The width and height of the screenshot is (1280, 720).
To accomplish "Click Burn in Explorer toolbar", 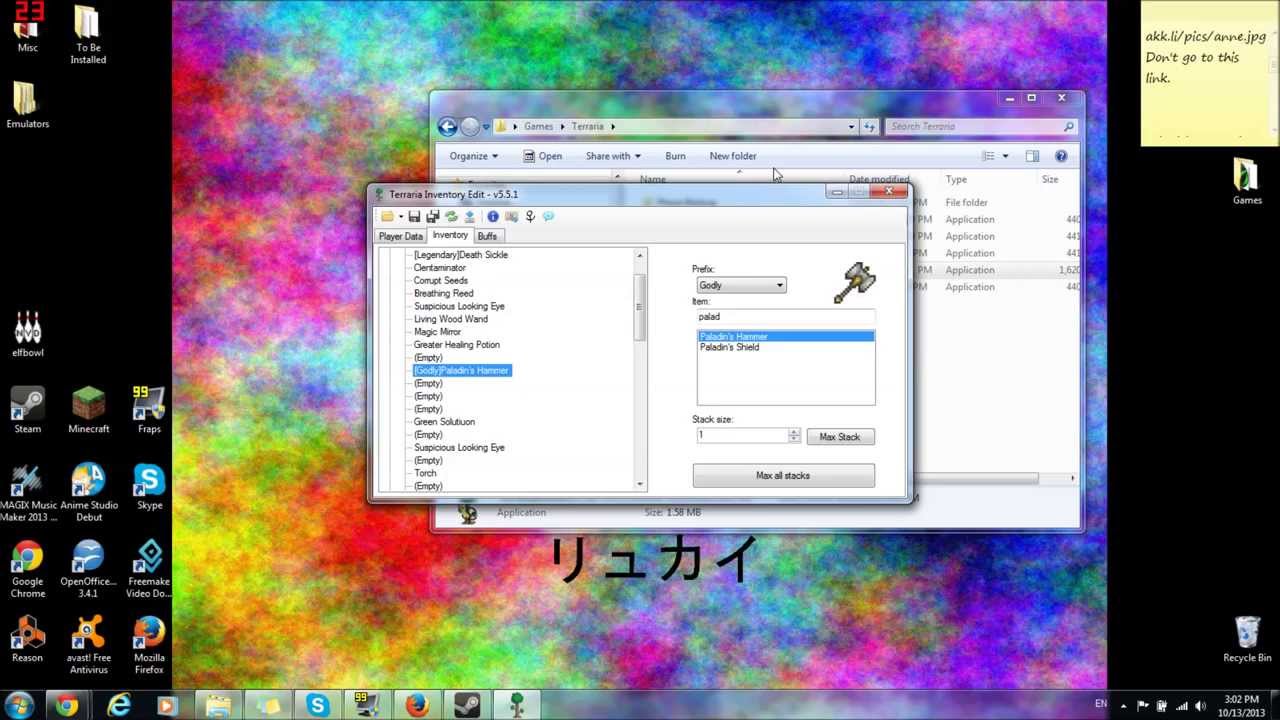I will click(675, 156).
